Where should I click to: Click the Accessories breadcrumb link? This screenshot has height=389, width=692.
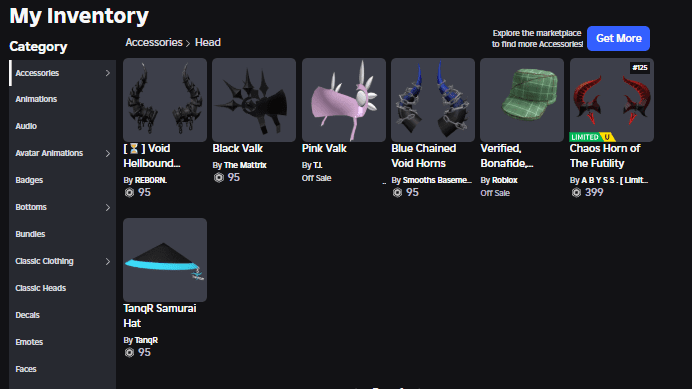(154, 42)
